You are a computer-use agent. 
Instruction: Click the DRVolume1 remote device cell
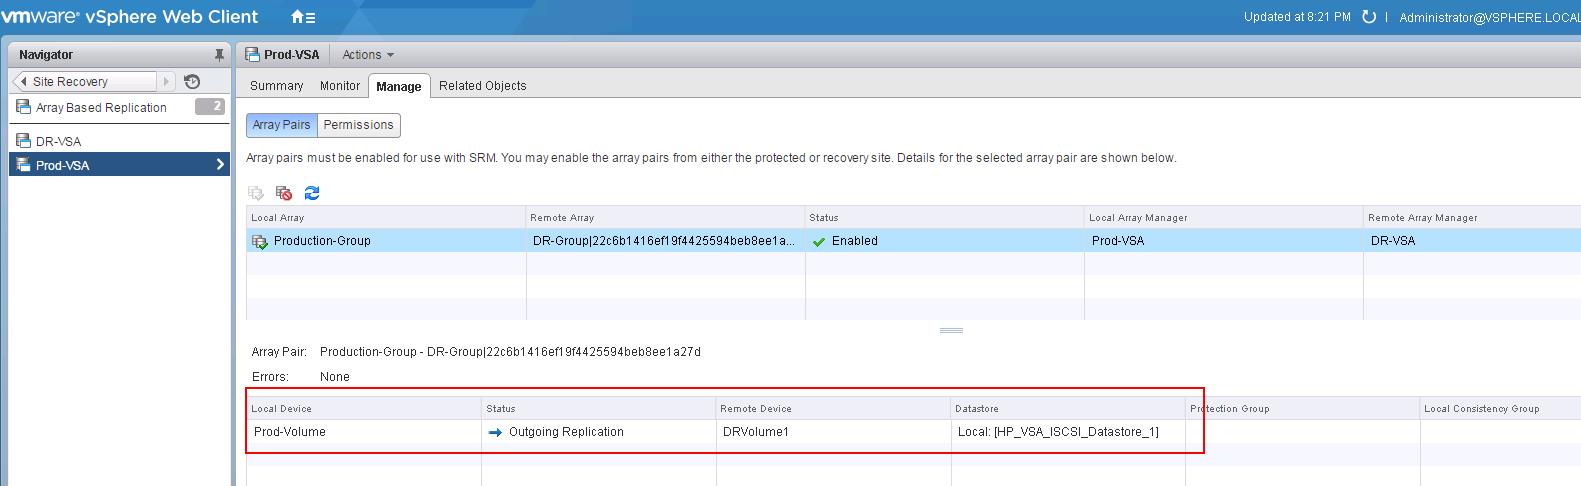[x=833, y=432]
